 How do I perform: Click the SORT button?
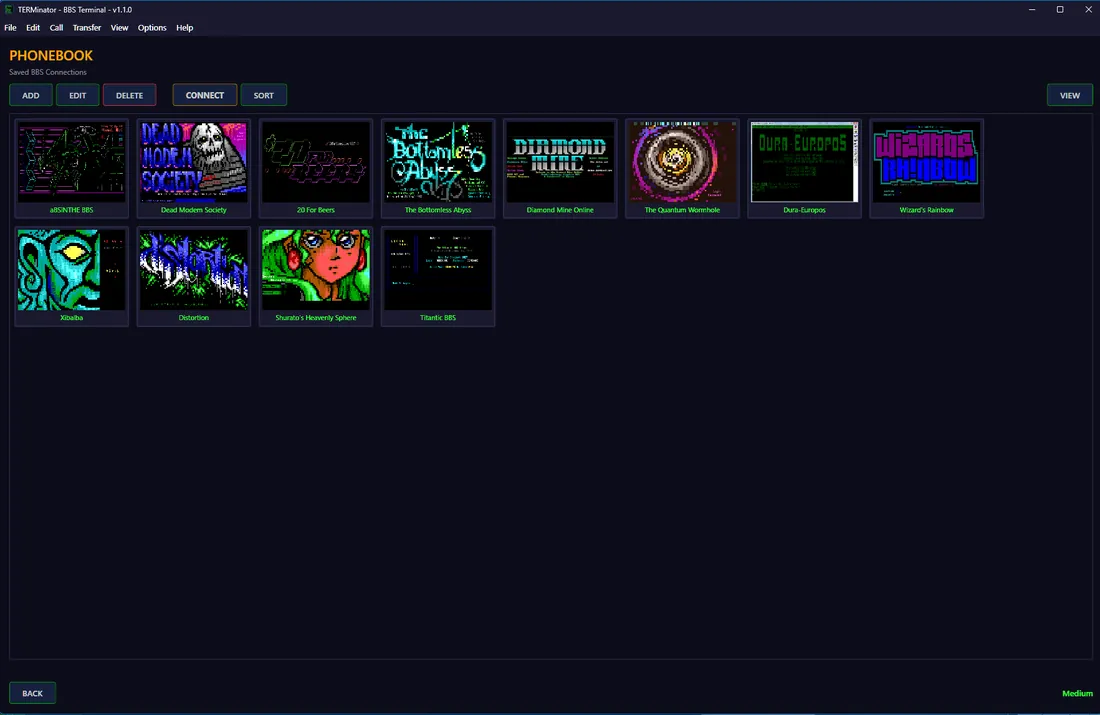(264, 95)
